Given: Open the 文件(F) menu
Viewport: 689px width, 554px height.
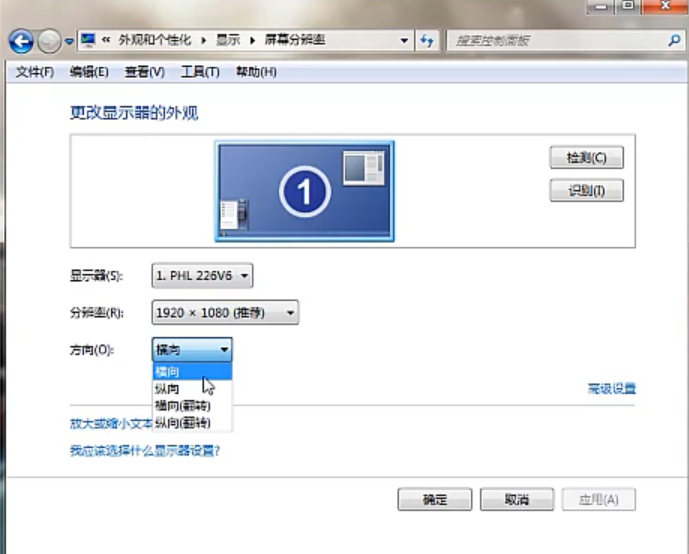Looking at the screenshot, I should point(35,72).
